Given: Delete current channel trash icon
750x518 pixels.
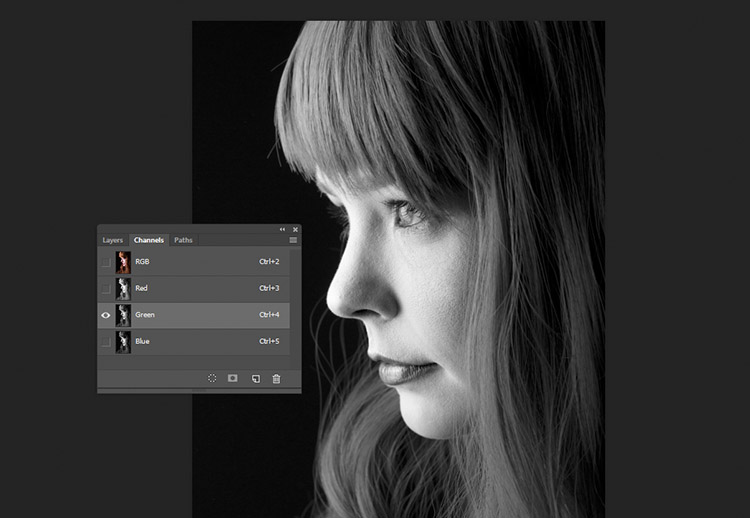Looking at the screenshot, I should (x=276, y=379).
